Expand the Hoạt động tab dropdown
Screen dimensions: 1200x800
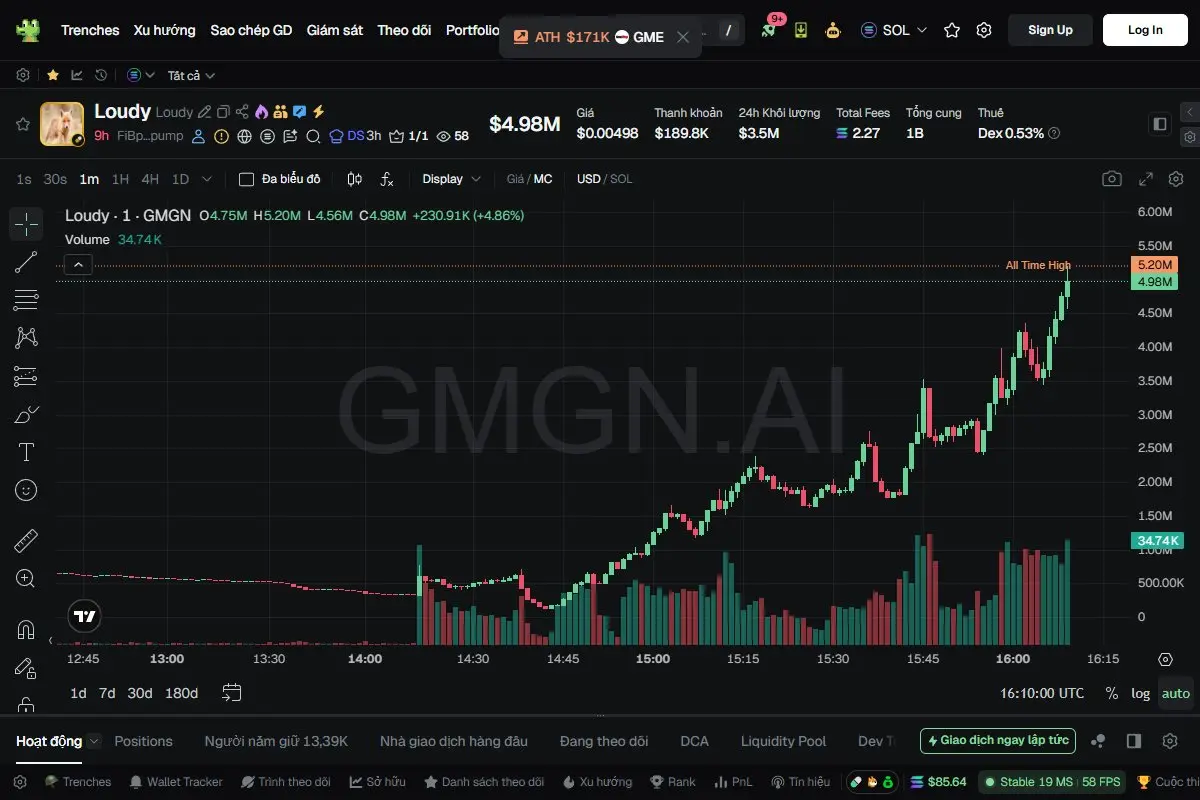95,741
